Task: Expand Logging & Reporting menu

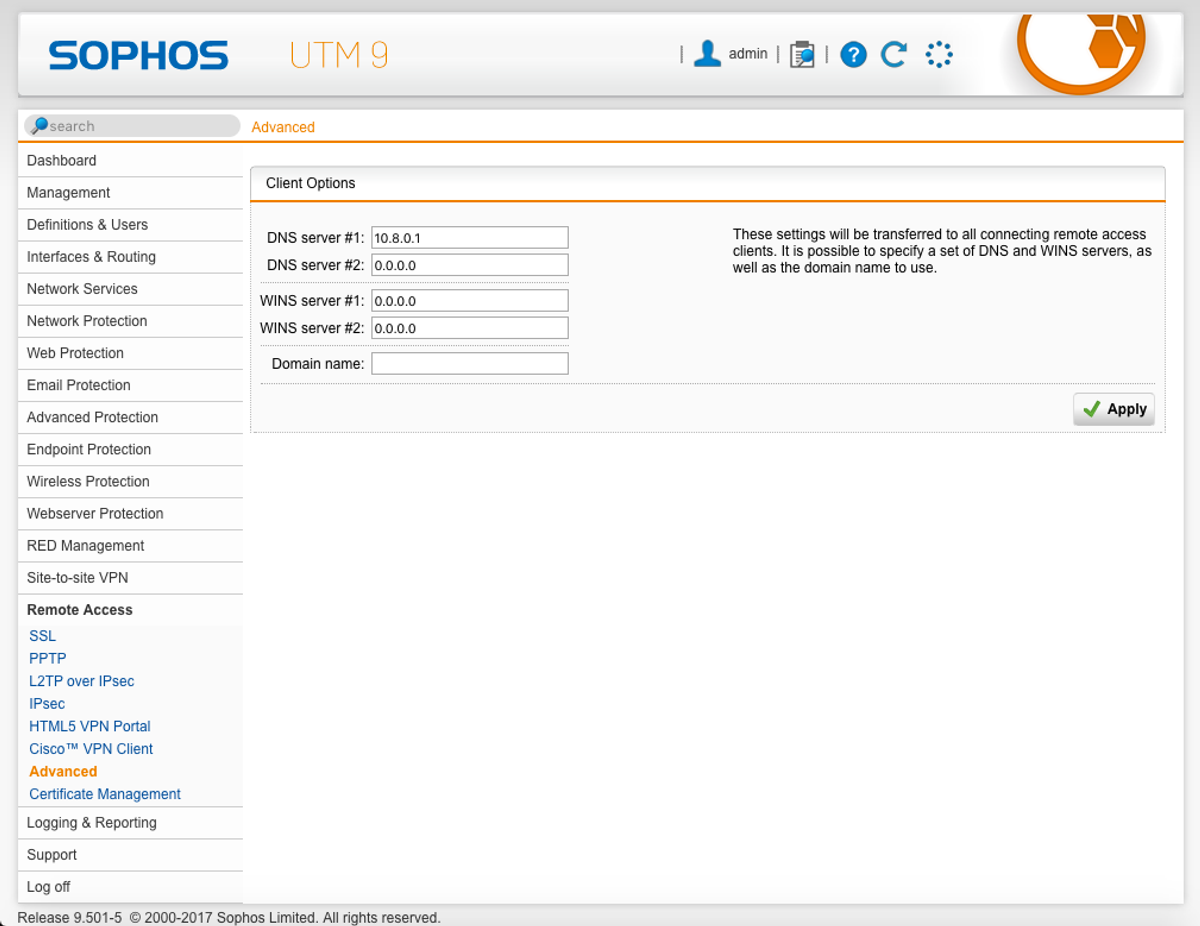Action: pyautogui.click(x=92, y=823)
